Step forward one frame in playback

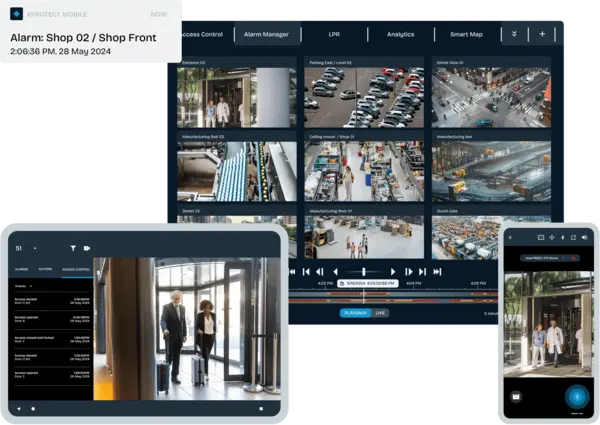408,272
